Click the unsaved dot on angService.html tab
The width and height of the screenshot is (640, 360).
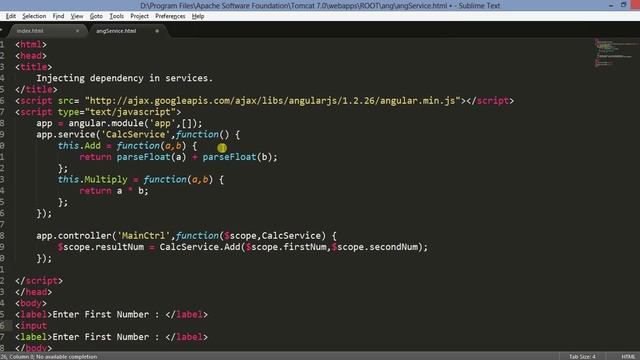157,31
